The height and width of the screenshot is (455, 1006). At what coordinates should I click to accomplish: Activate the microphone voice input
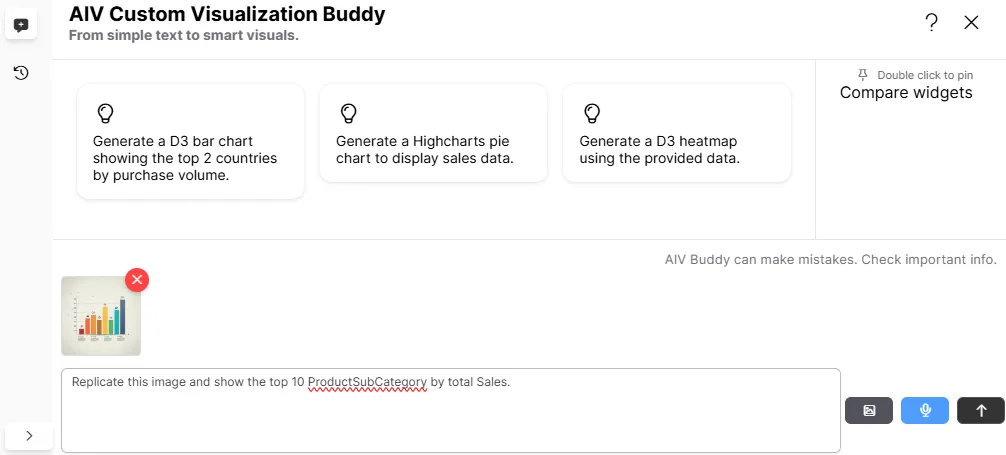(x=925, y=410)
